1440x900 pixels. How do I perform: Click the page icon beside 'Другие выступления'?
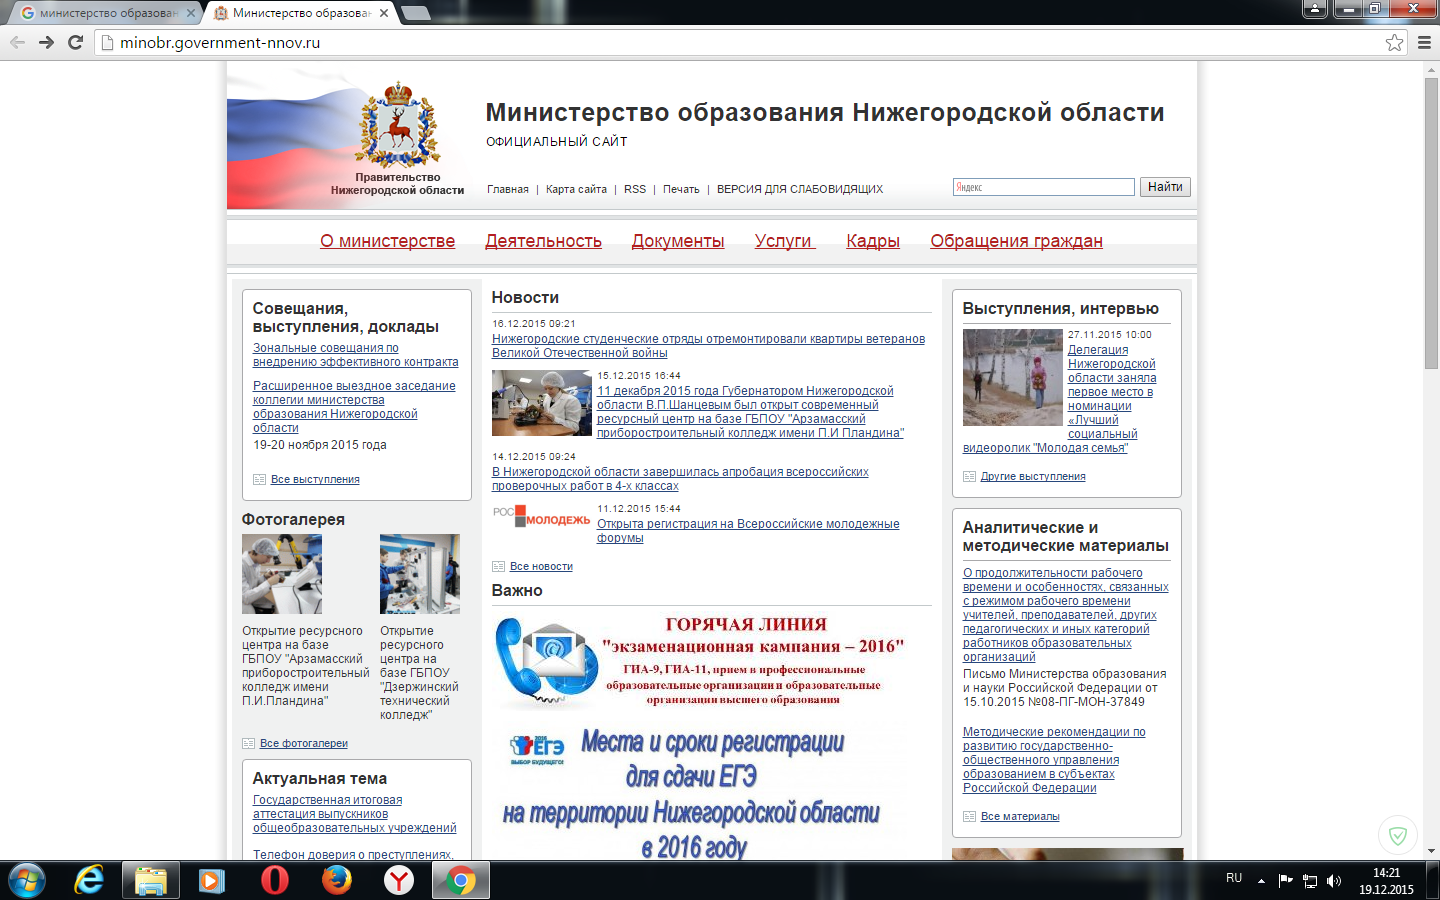969,476
